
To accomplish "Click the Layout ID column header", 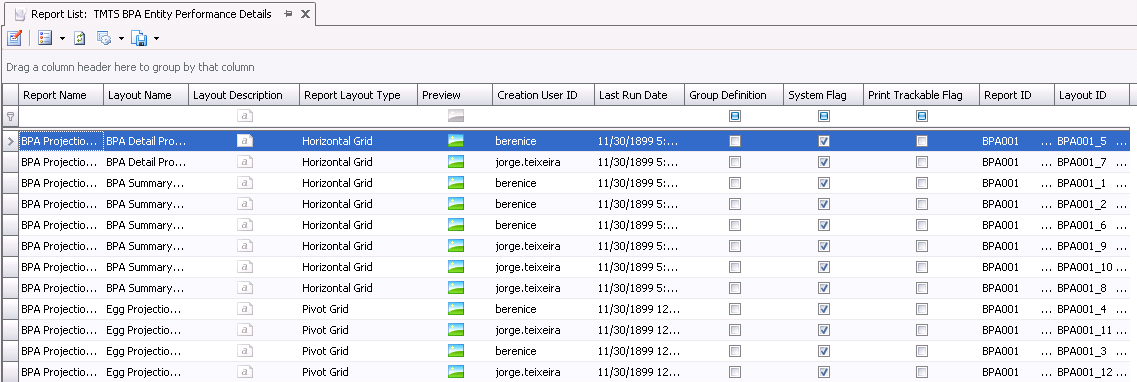I will [x=1091, y=95].
